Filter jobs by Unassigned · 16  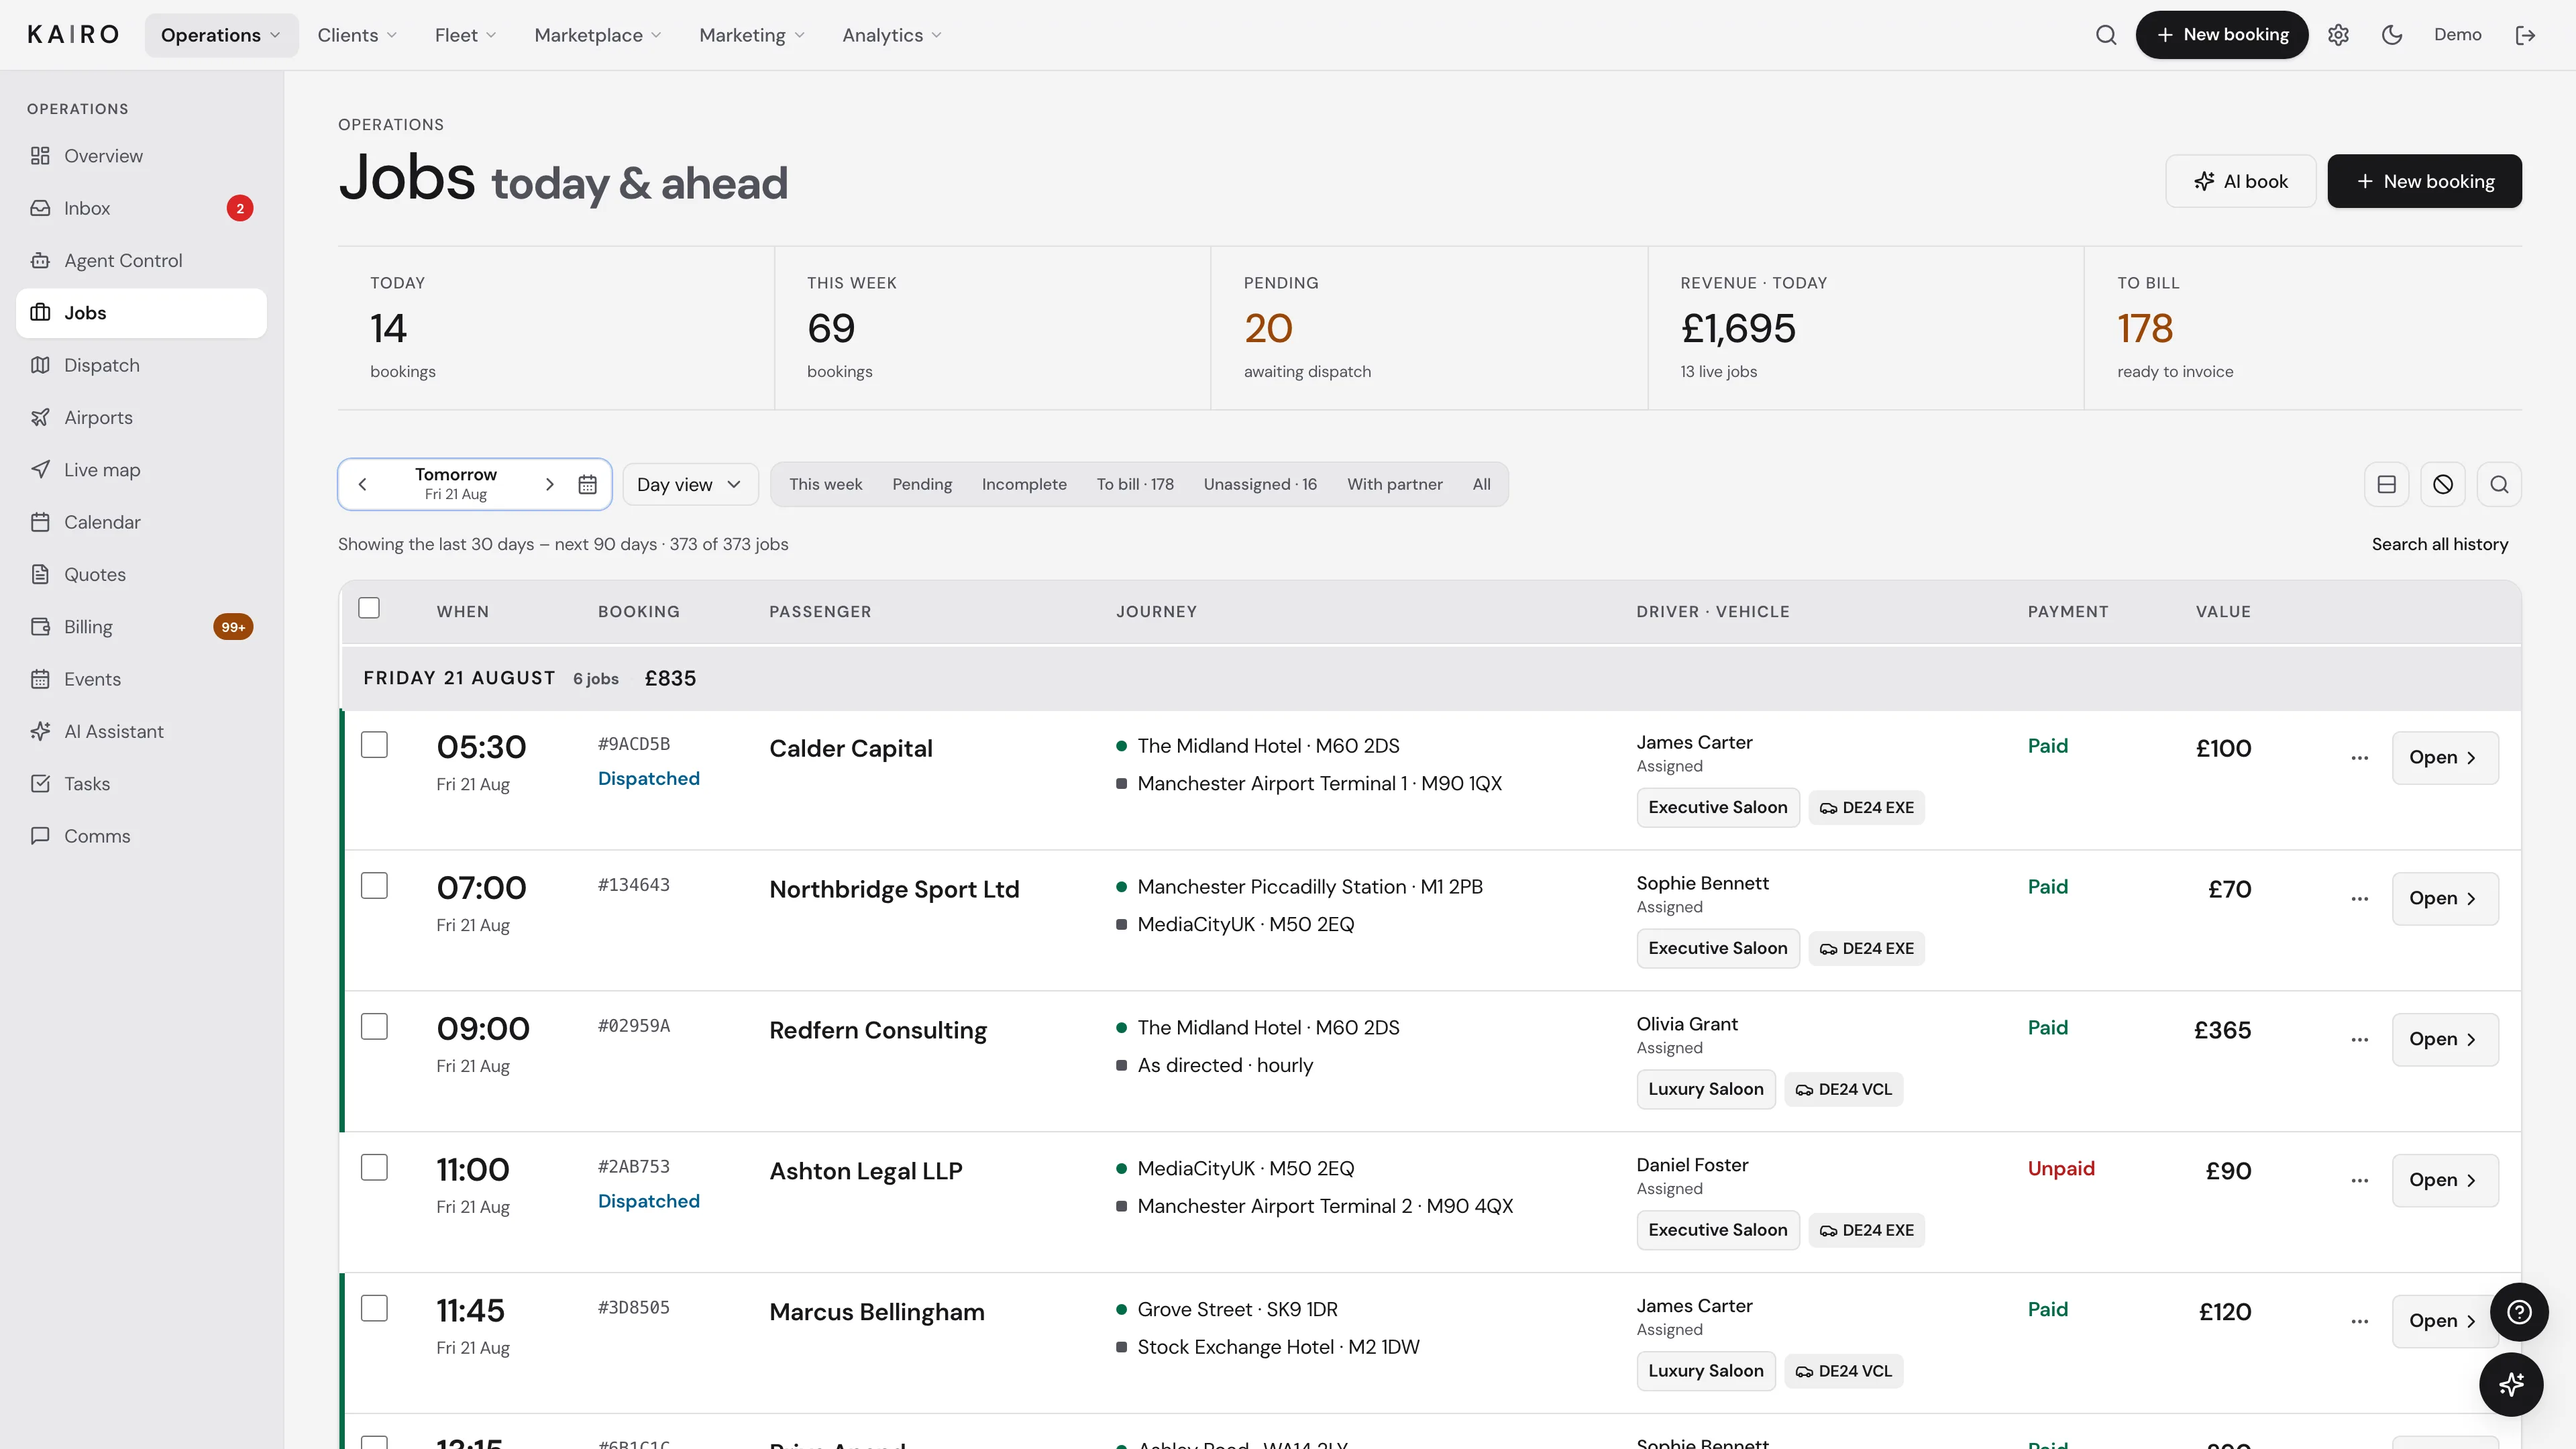coord(1260,484)
